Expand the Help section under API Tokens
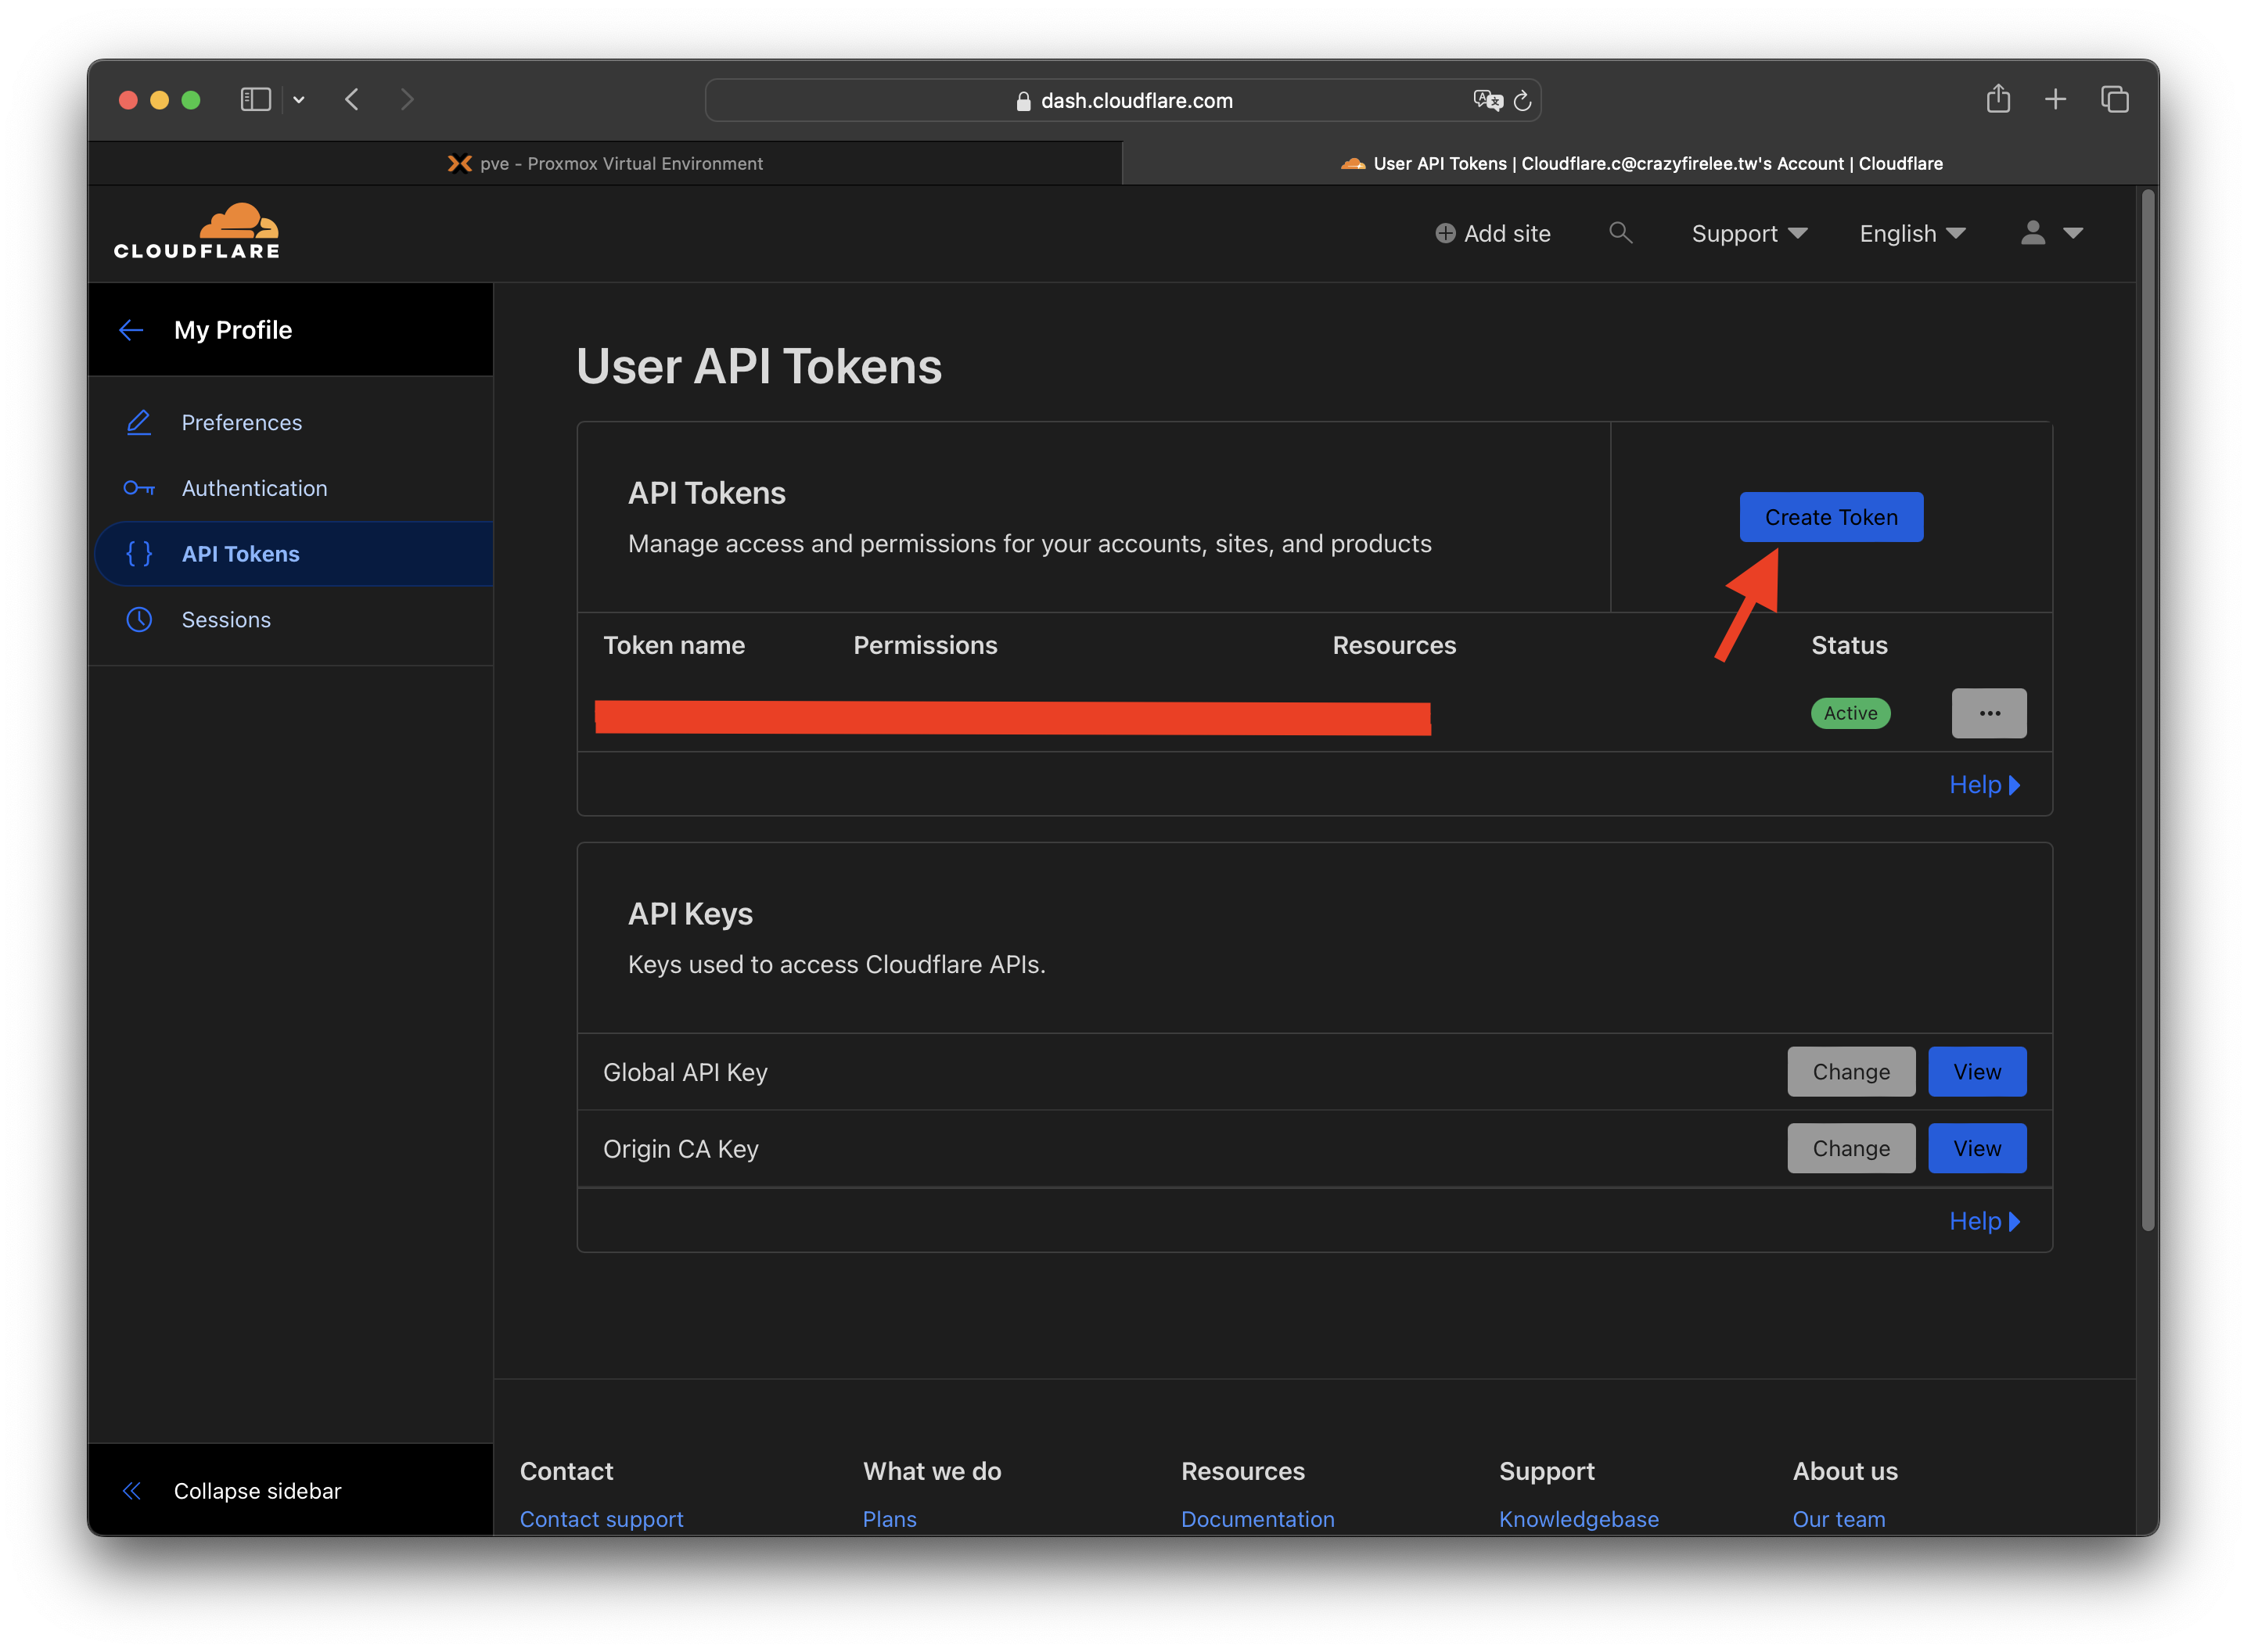 [x=1984, y=784]
